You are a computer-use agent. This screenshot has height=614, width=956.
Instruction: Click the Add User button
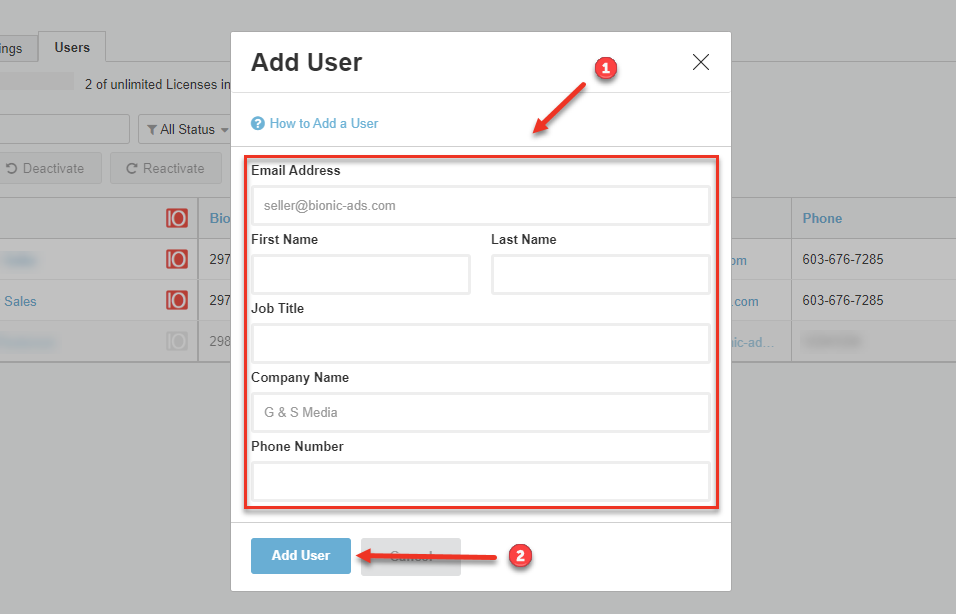tap(300, 555)
